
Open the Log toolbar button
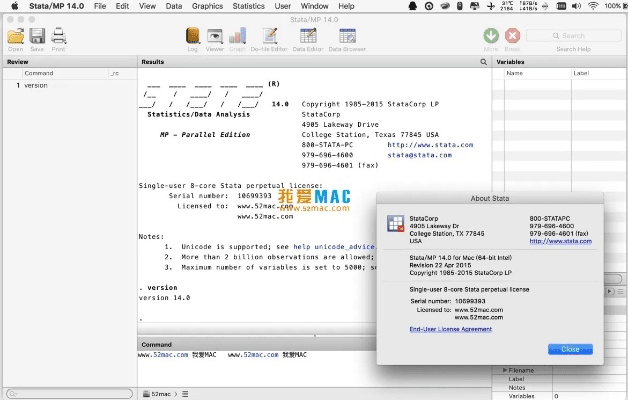point(193,37)
